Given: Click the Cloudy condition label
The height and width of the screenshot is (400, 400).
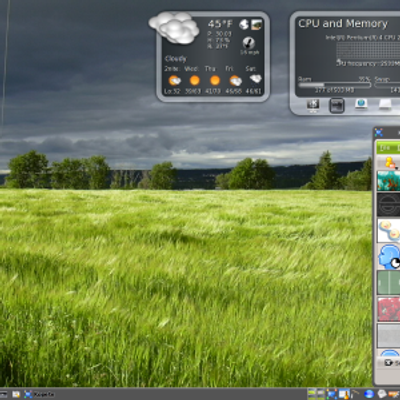Looking at the screenshot, I should click(x=175, y=59).
